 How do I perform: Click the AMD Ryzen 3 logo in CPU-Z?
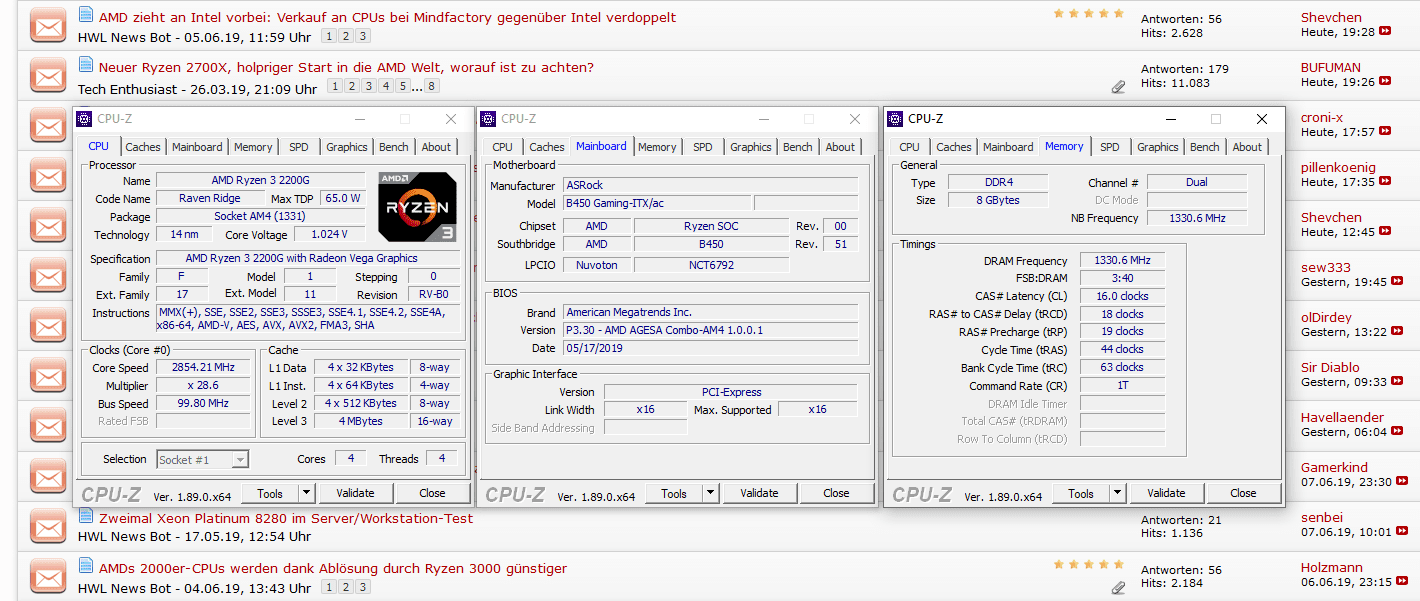tap(418, 207)
